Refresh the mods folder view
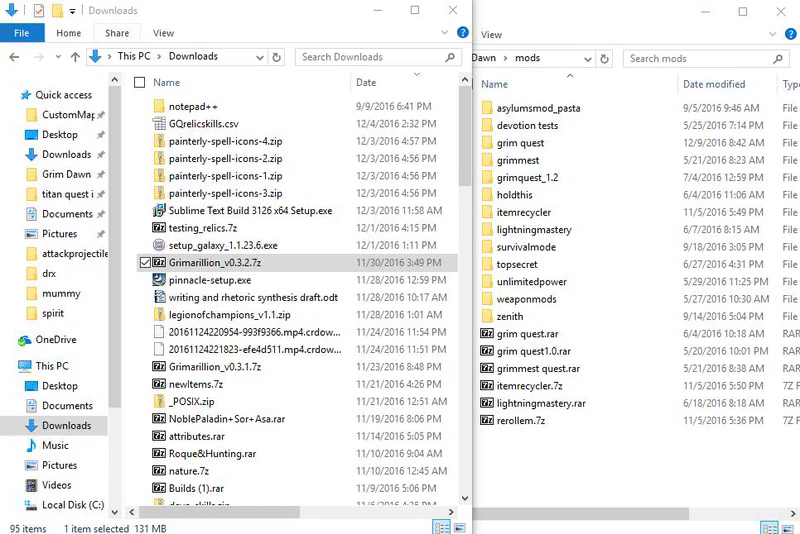The width and height of the screenshot is (800, 534). [605, 59]
